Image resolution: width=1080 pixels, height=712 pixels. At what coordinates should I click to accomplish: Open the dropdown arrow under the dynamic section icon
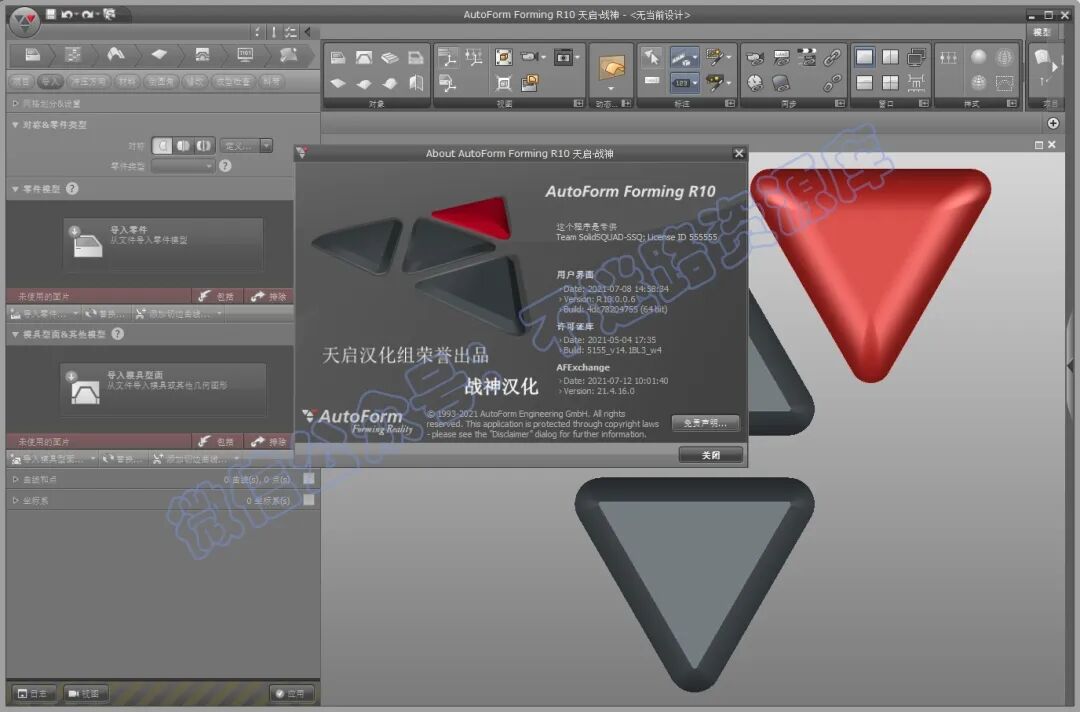coord(611,89)
